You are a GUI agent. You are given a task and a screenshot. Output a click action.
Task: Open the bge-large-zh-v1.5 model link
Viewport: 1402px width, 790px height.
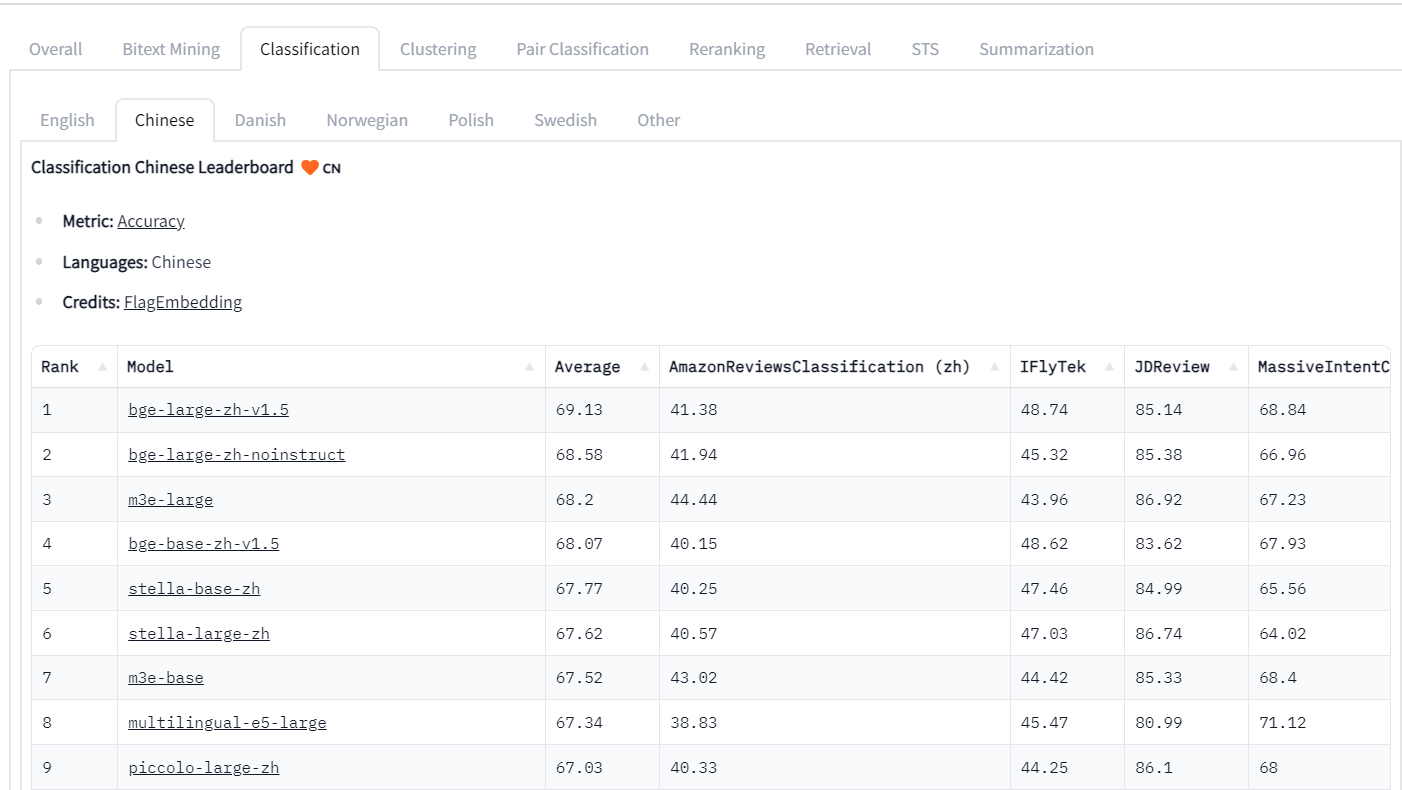tap(208, 410)
